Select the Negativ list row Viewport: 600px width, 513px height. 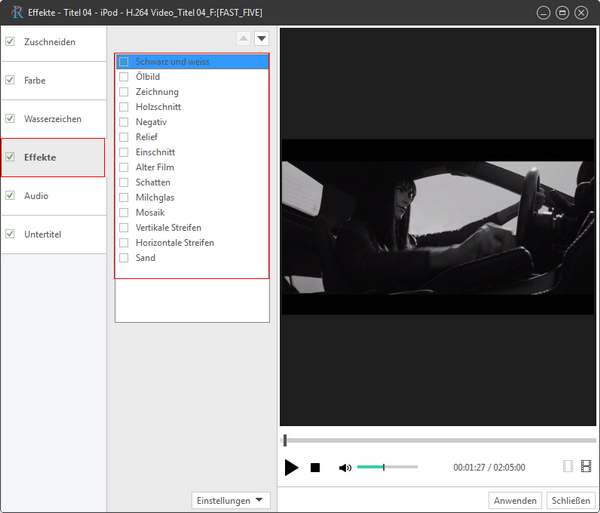tap(192, 122)
